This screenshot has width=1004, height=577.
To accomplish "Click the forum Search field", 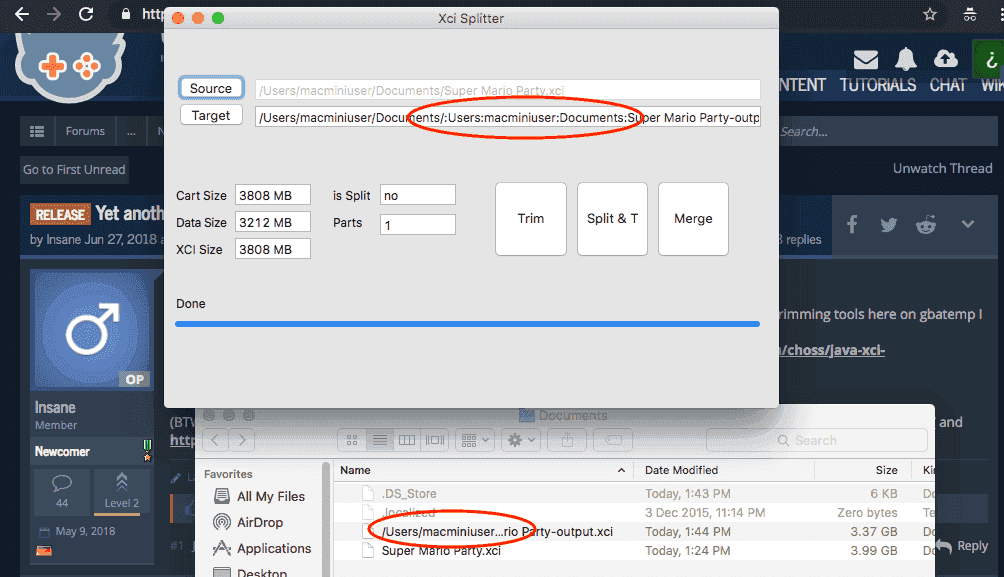I will 887,132.
